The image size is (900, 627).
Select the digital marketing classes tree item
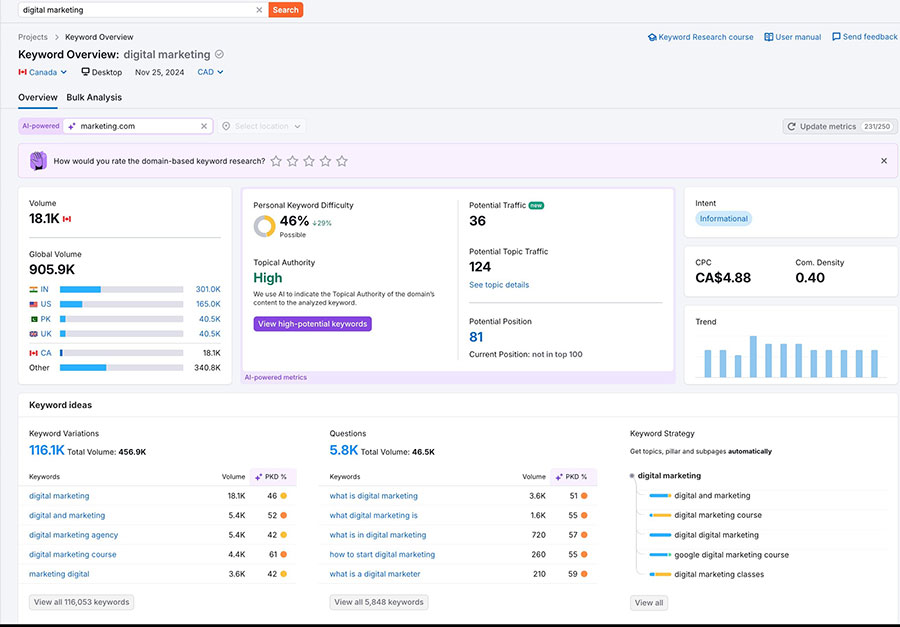click(719, 575)
